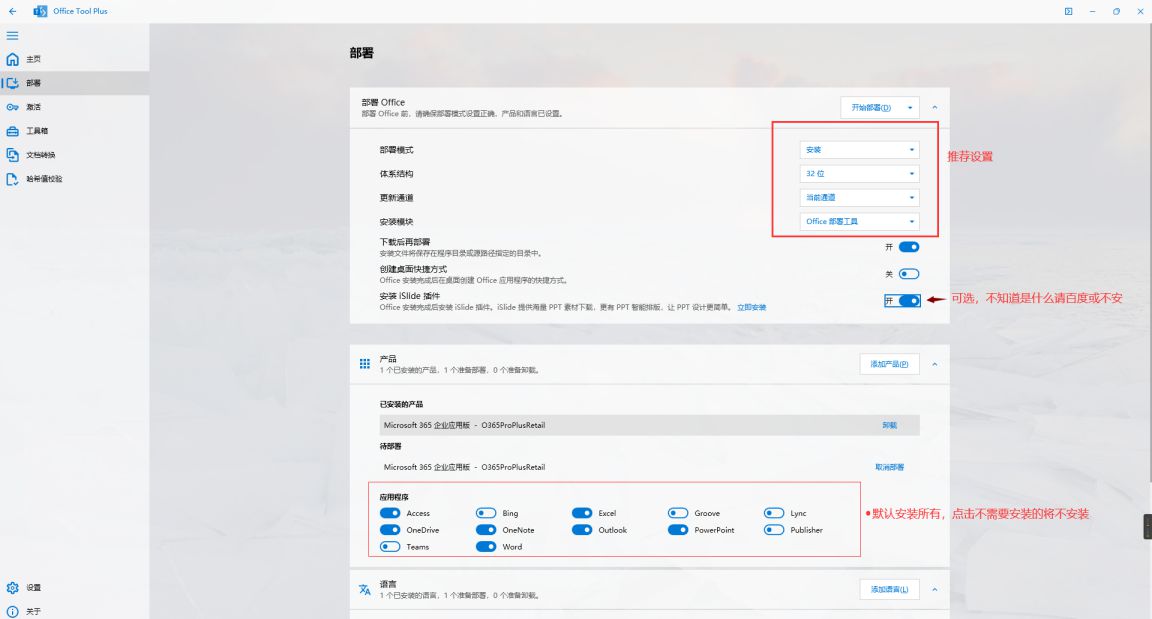Toggle the Groove application switch
Screen dimensions: 1152x619
pos(678,513)
